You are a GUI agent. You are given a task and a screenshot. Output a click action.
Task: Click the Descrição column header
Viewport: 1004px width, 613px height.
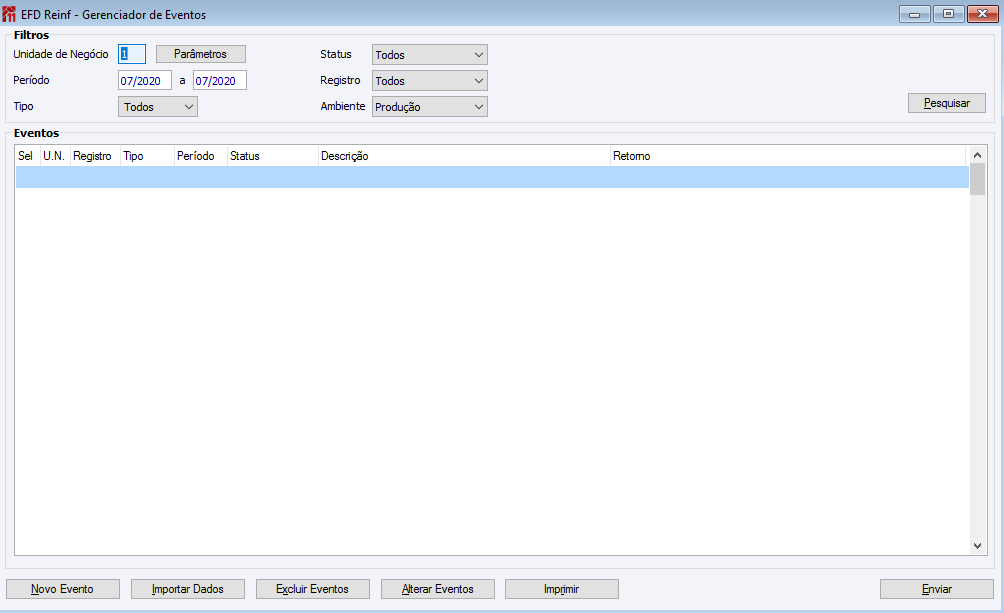464,156
